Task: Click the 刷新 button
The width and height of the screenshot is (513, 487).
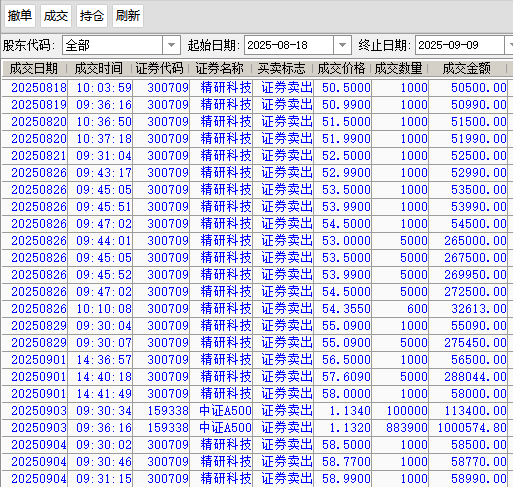Action: click(x=128, y=16)
